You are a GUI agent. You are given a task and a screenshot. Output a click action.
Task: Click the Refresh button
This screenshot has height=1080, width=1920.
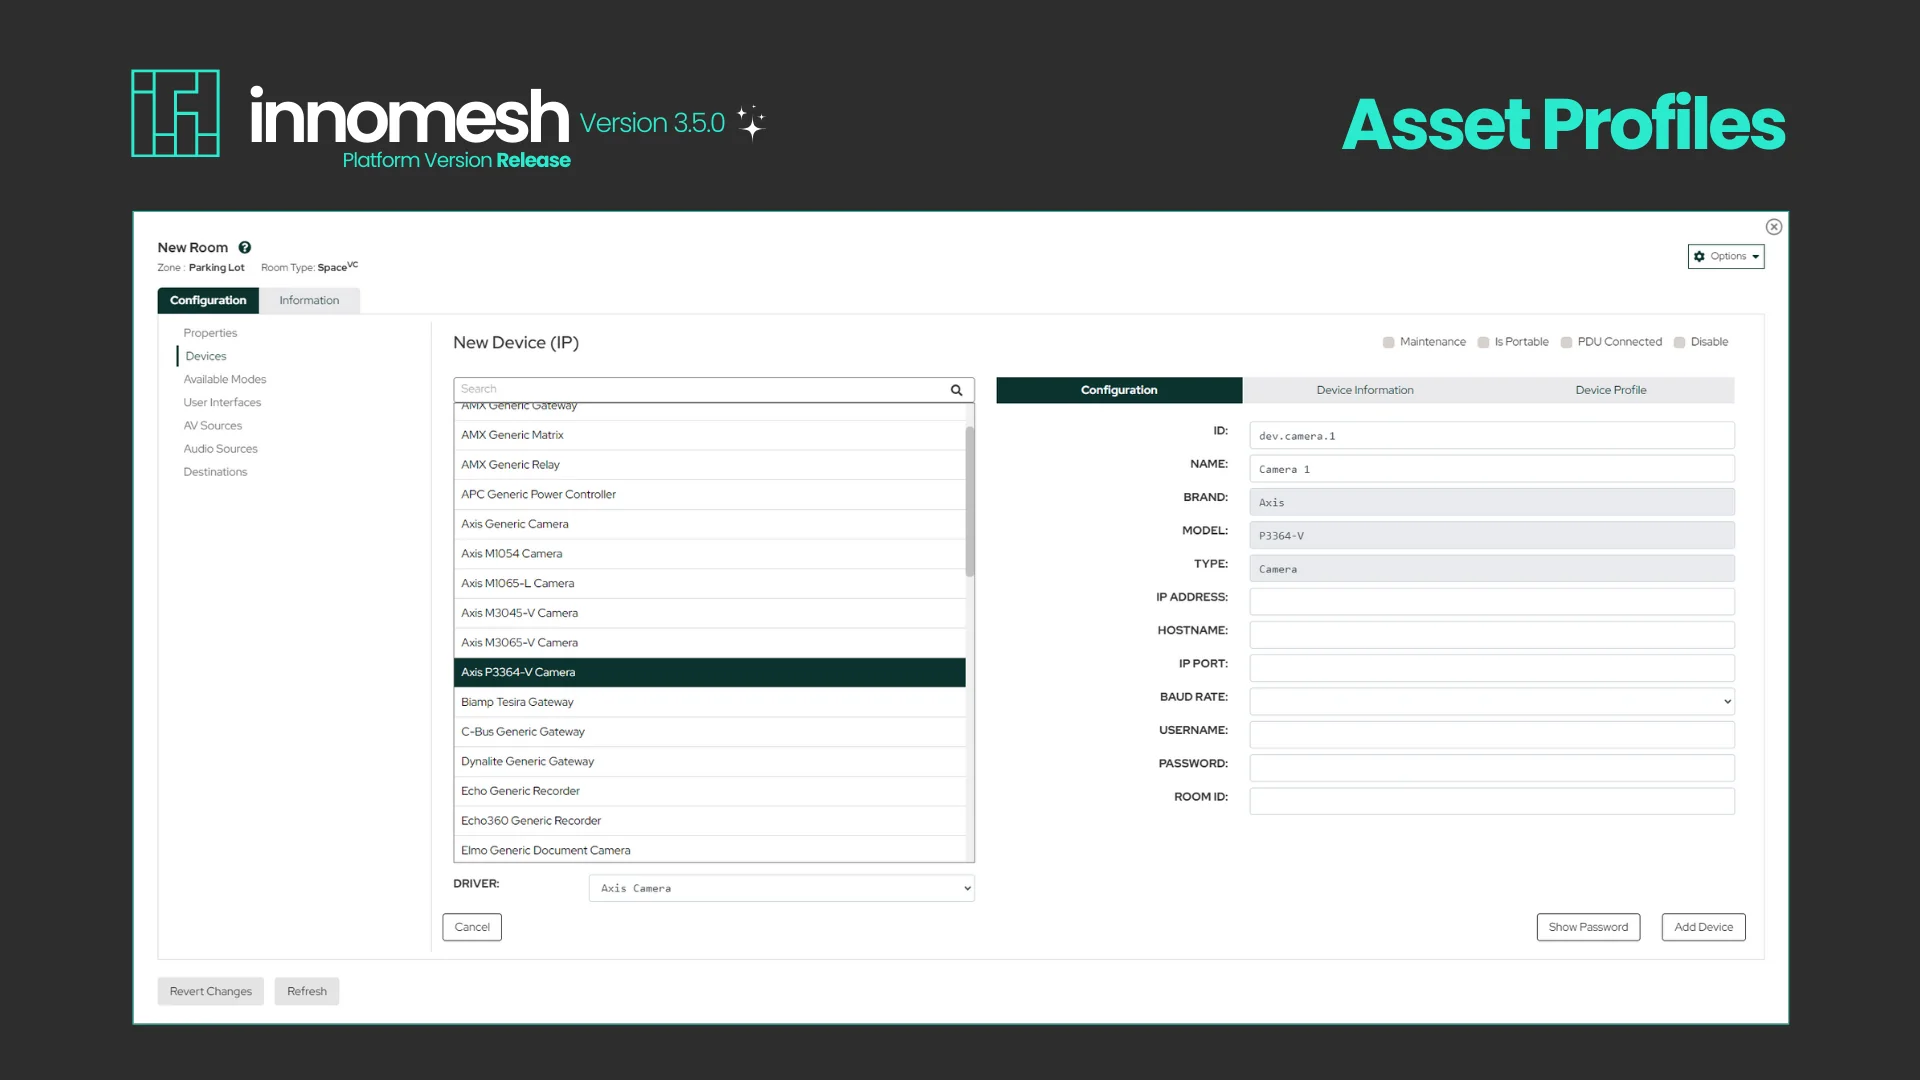point(307,991)
